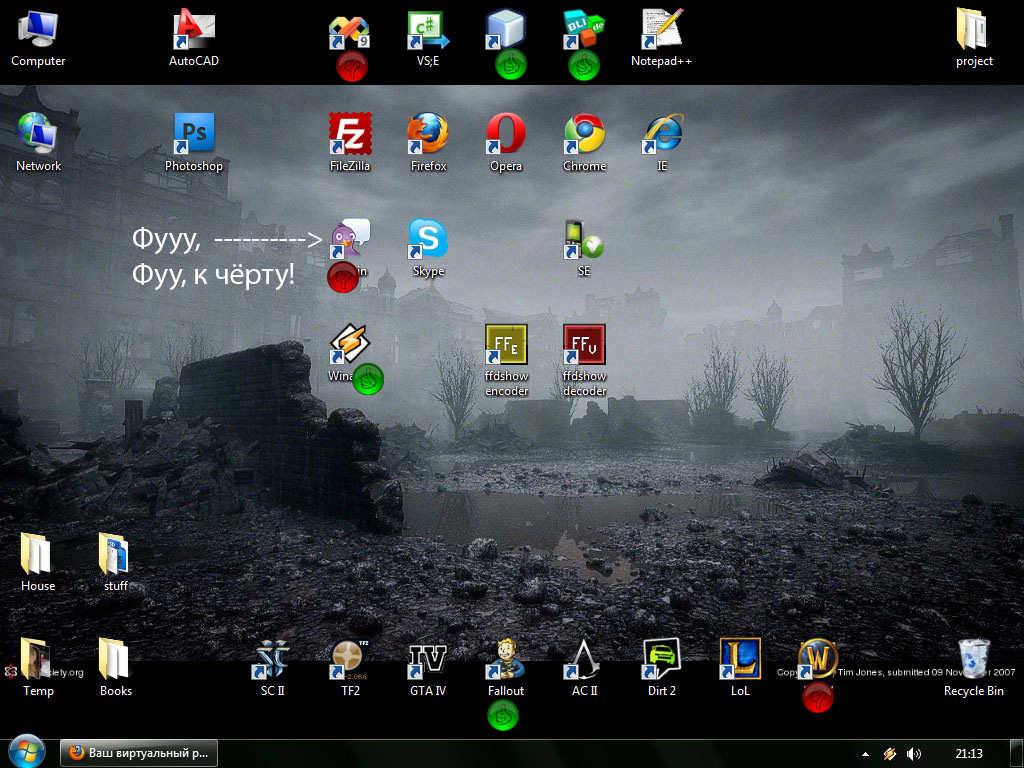The width and height of the screenshot is (1024, 768).
Task: Select the Skype desktop icon
Action: click(428, 240)
